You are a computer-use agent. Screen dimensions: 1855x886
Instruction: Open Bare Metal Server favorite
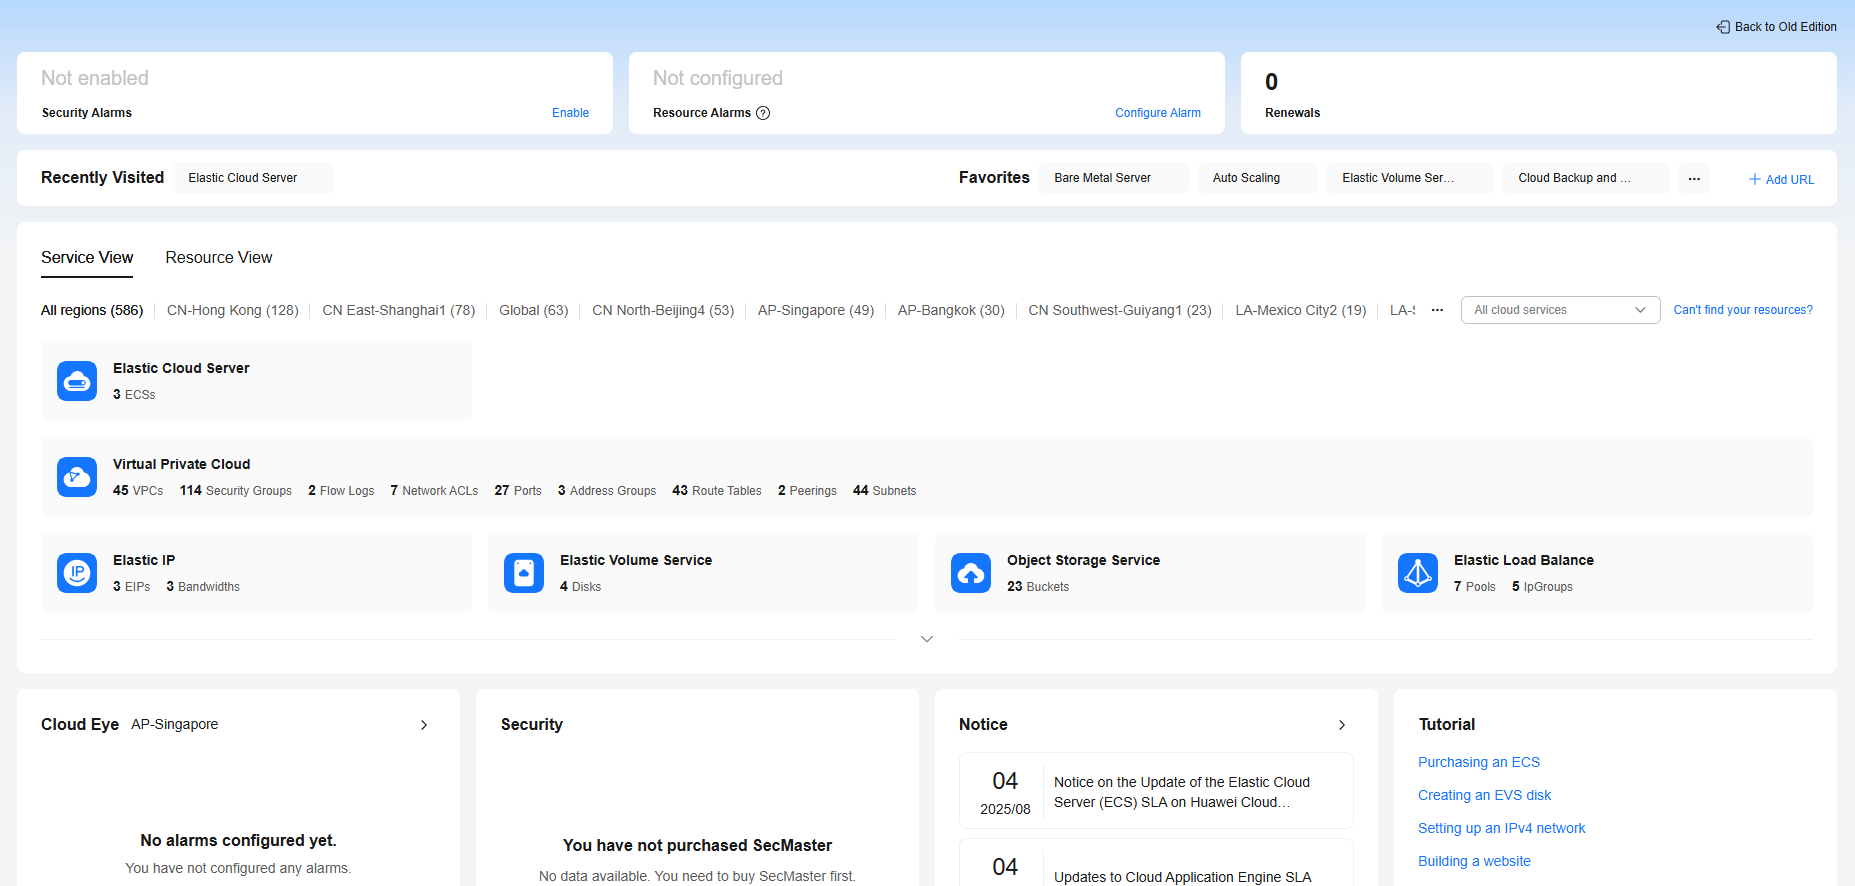coord(1114,178)
